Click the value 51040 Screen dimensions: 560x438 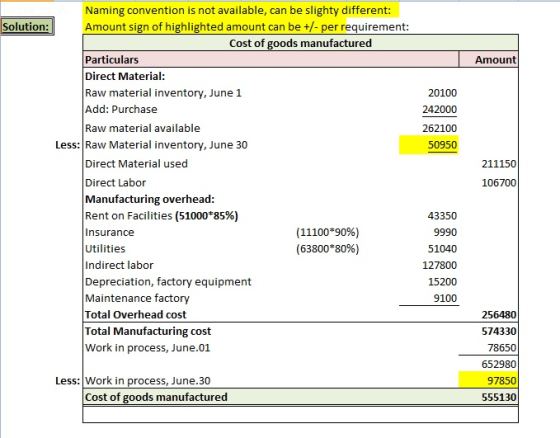[x=442, y=249]
